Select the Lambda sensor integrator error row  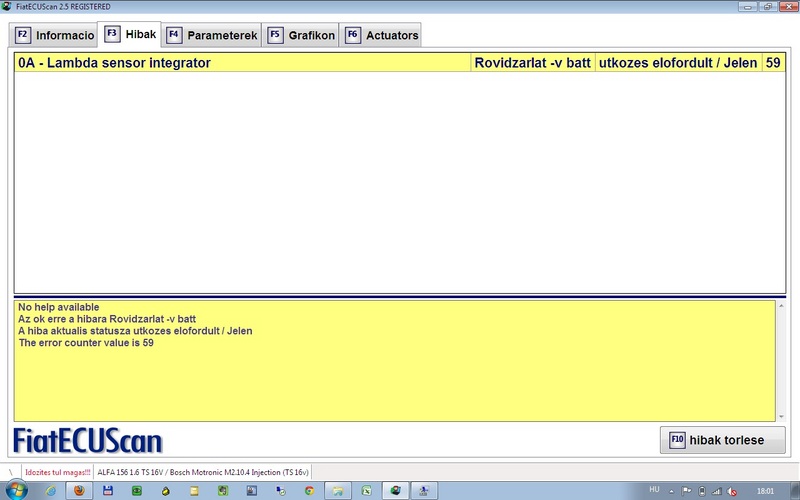coord(240,63)
